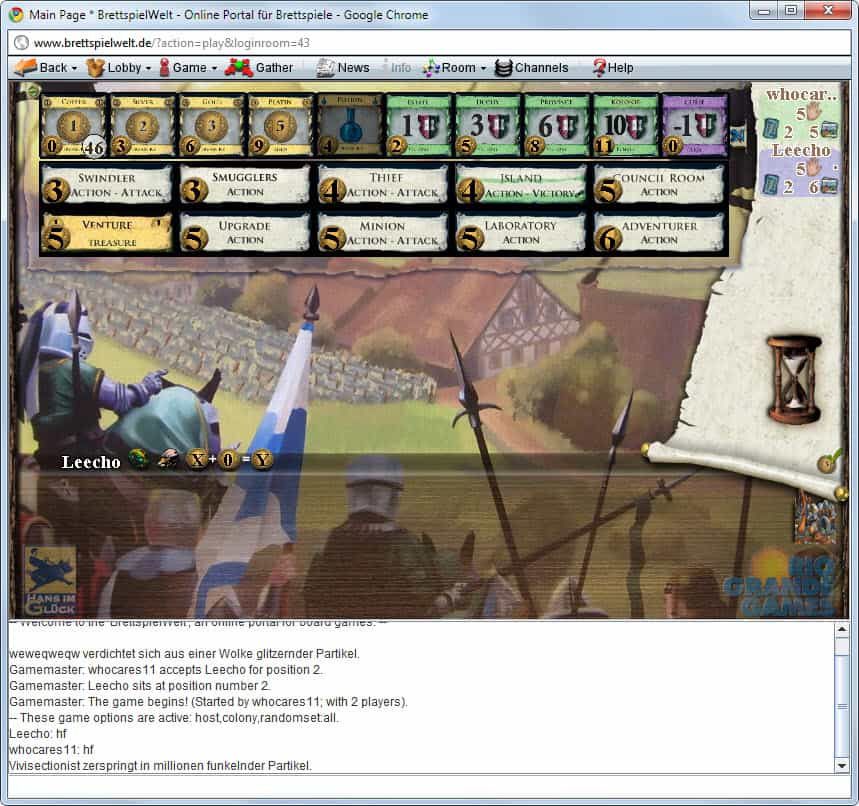Click the hand icon under whocar..
The height and width of the screenshot is (806, 859).
815,112
